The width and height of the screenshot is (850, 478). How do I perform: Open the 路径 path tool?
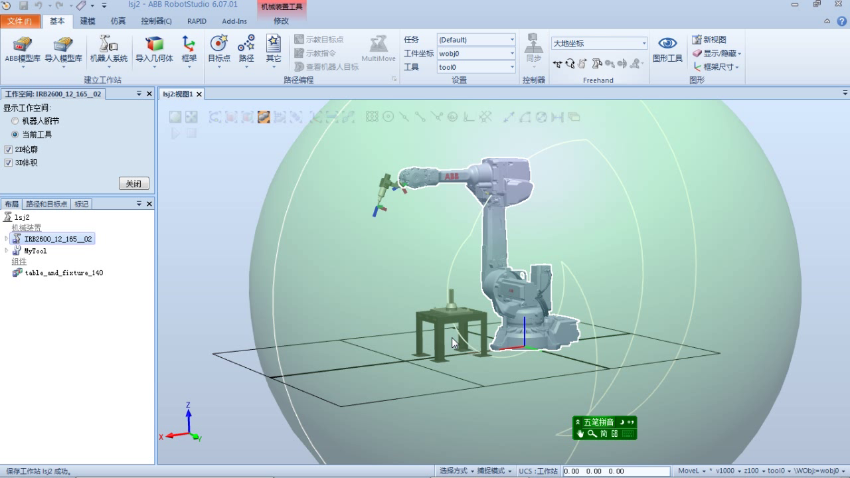[x=247, y=49]
